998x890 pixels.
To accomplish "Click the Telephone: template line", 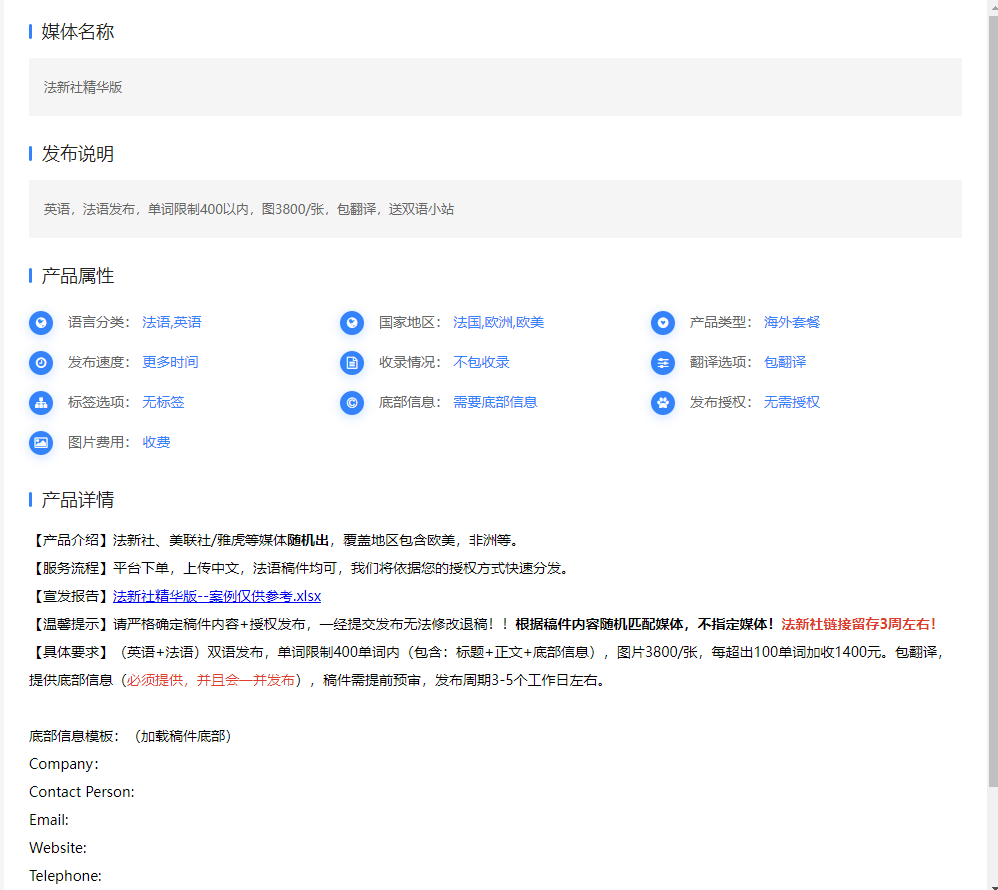I will tap(65, 876).
